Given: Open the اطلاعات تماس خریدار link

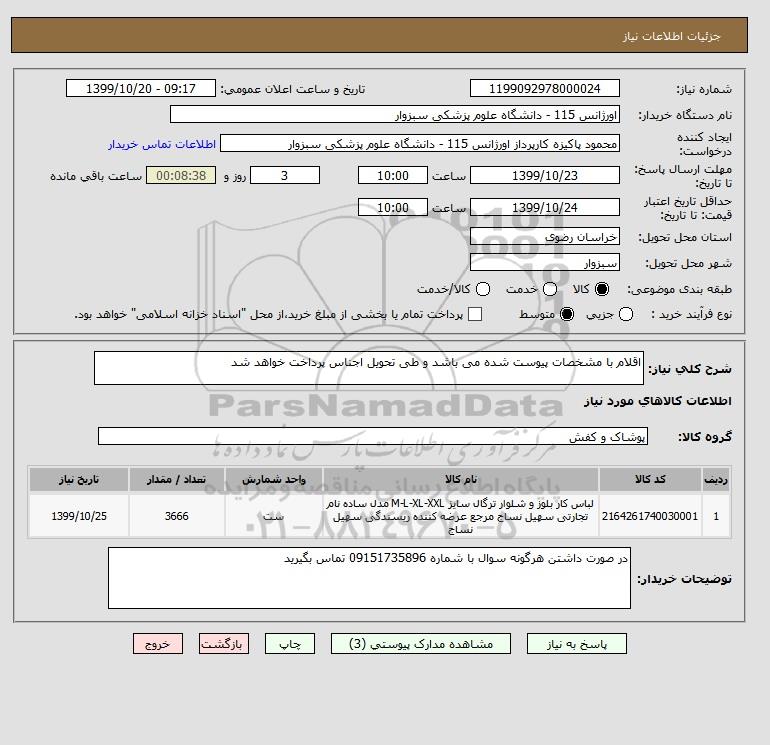Looking at the screenshot, I should click(x=162, y=144).
